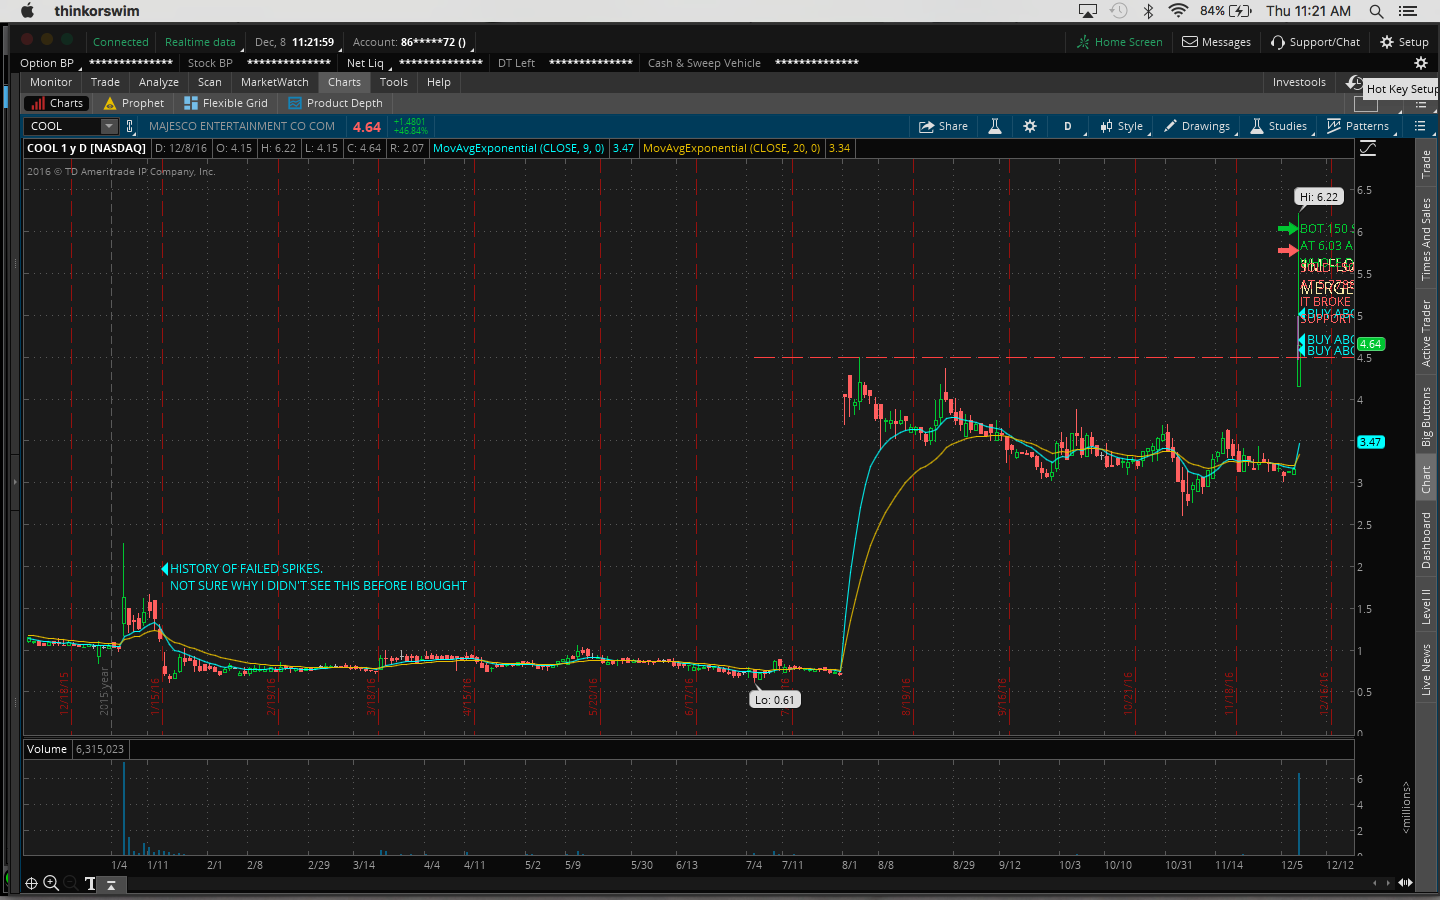Click the zoom in magnifier icon
Viewport: 1440px width, 900px height.
pos(51,883)
